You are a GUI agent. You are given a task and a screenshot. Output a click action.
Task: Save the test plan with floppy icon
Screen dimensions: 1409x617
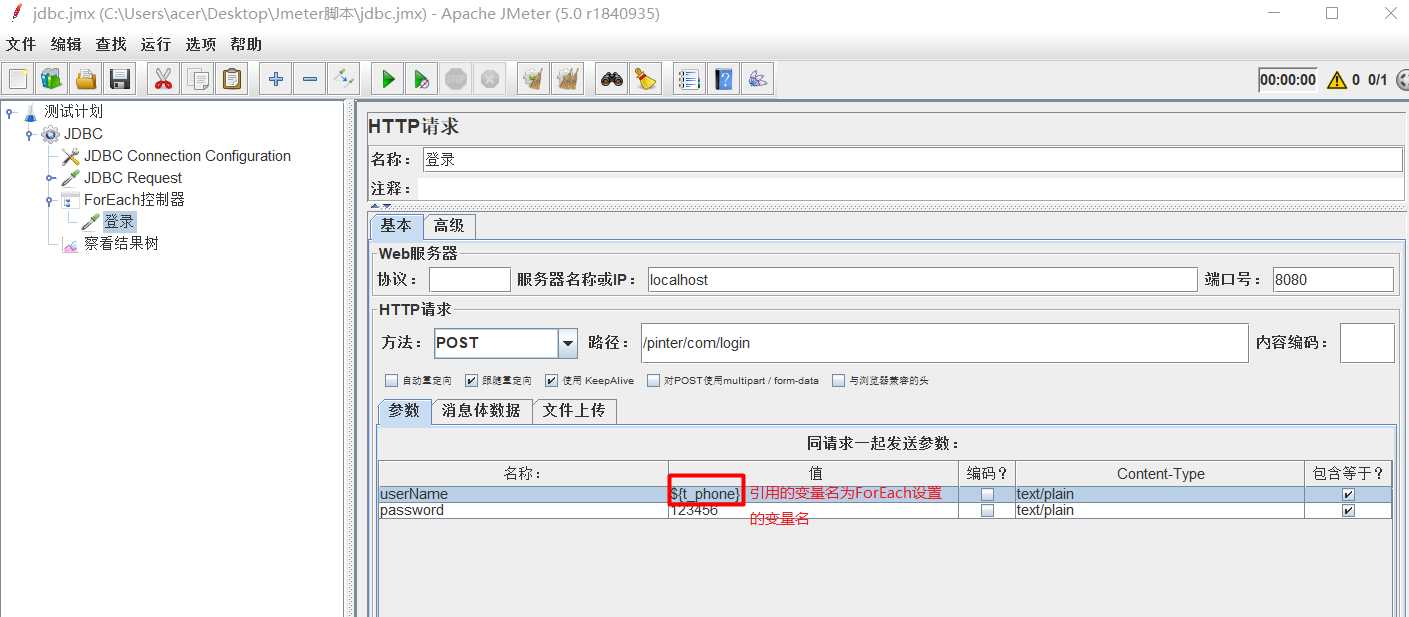[120, 79]
